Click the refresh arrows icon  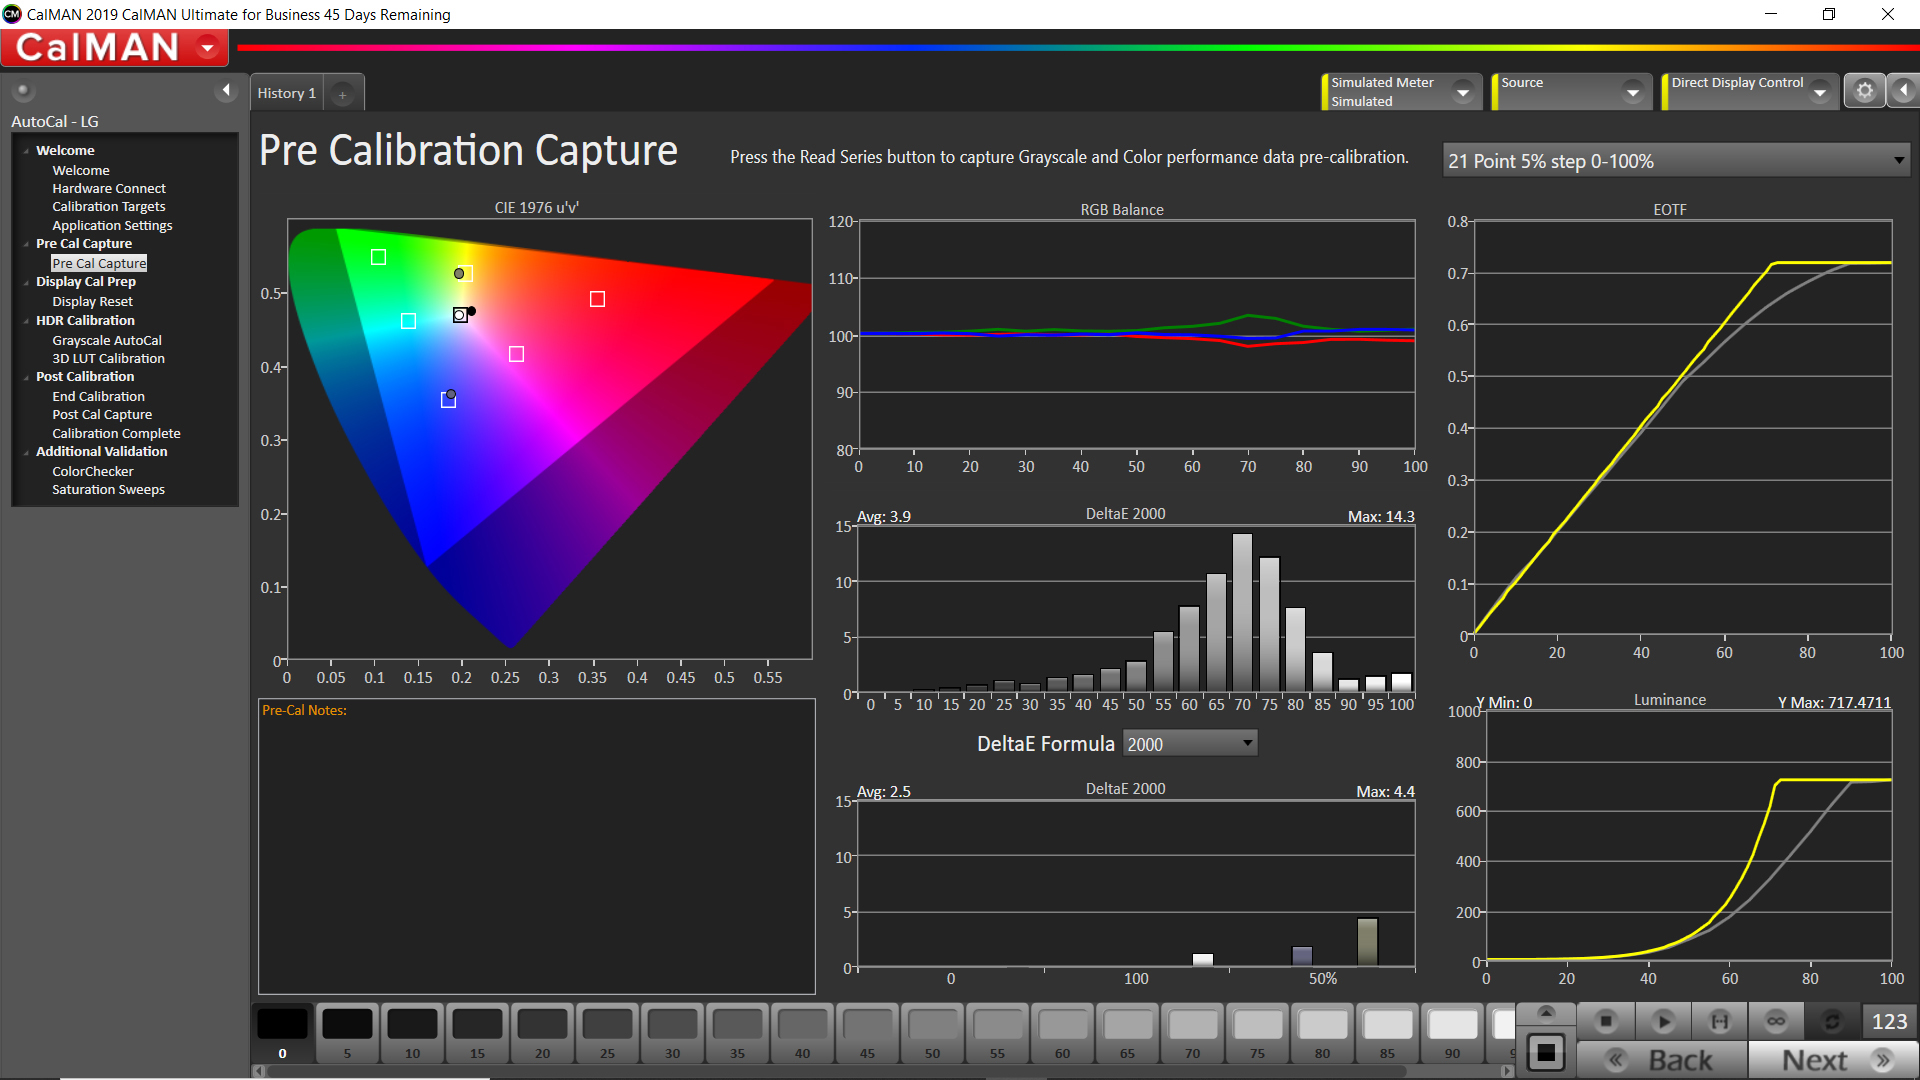point(1832,1021)
